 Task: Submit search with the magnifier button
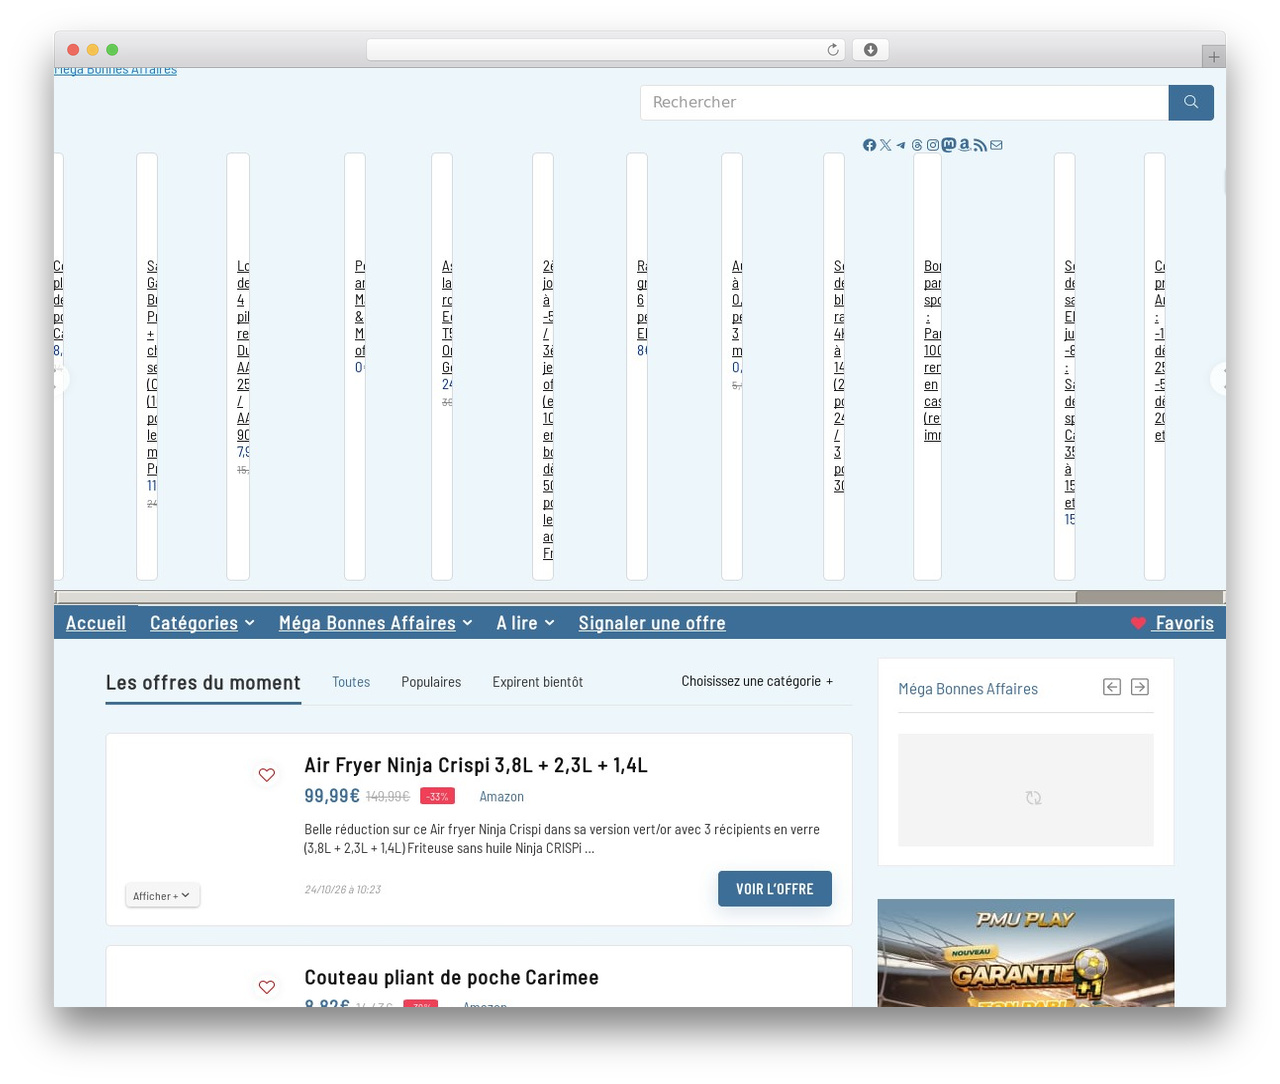coord(1191,102)
